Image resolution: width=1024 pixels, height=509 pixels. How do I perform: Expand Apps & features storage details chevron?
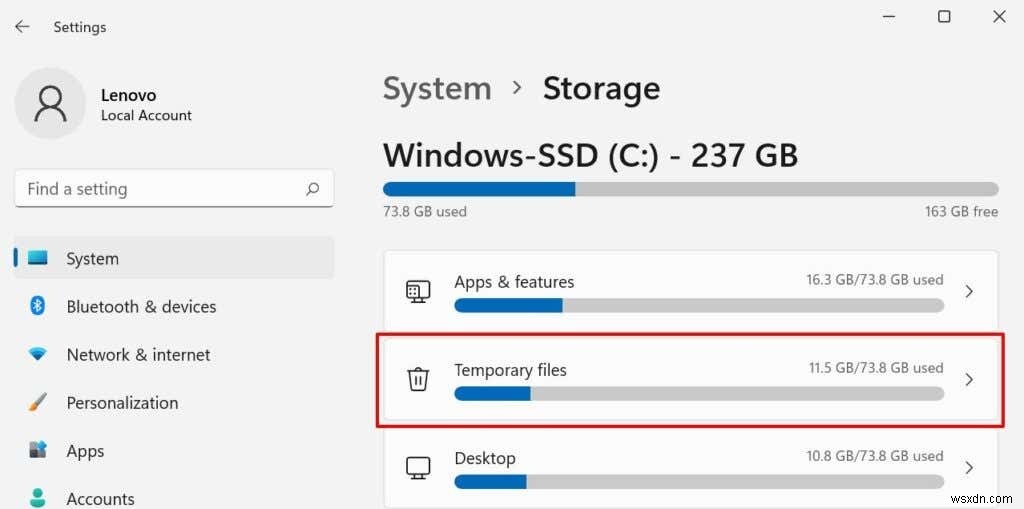click(x=969, y=292)
